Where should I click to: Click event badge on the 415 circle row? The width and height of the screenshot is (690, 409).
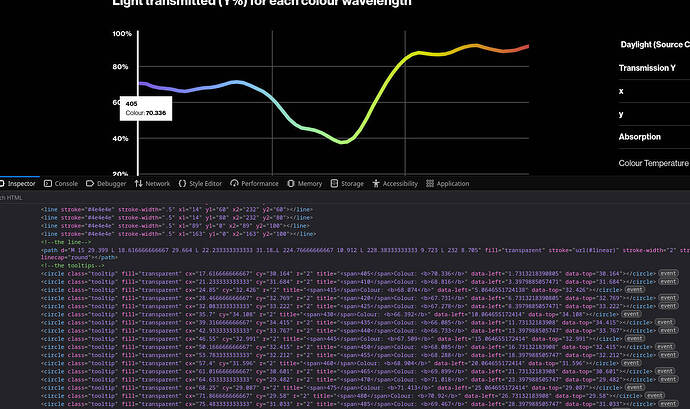point(635,290)
